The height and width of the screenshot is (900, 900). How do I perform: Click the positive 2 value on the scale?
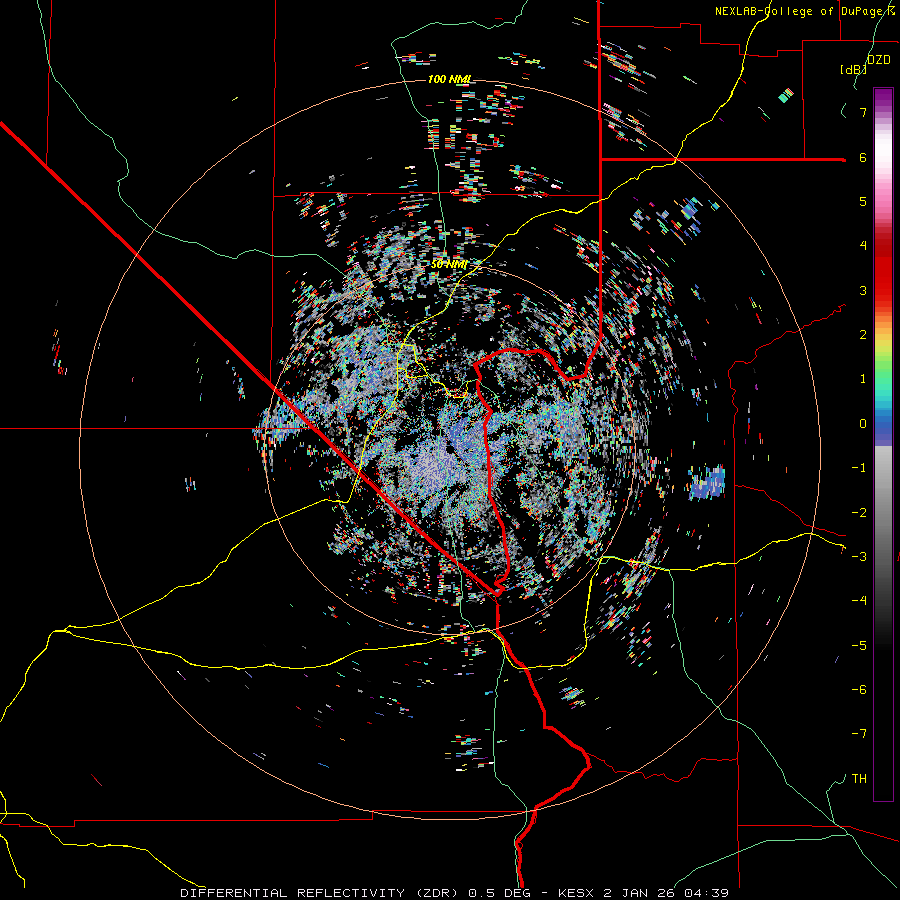coord(863,335)
